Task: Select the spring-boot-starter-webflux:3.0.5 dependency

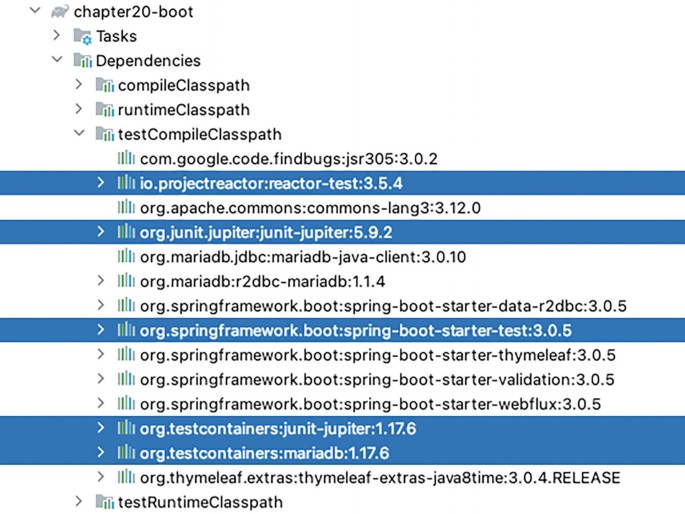Action: click(x=370, y=404)
